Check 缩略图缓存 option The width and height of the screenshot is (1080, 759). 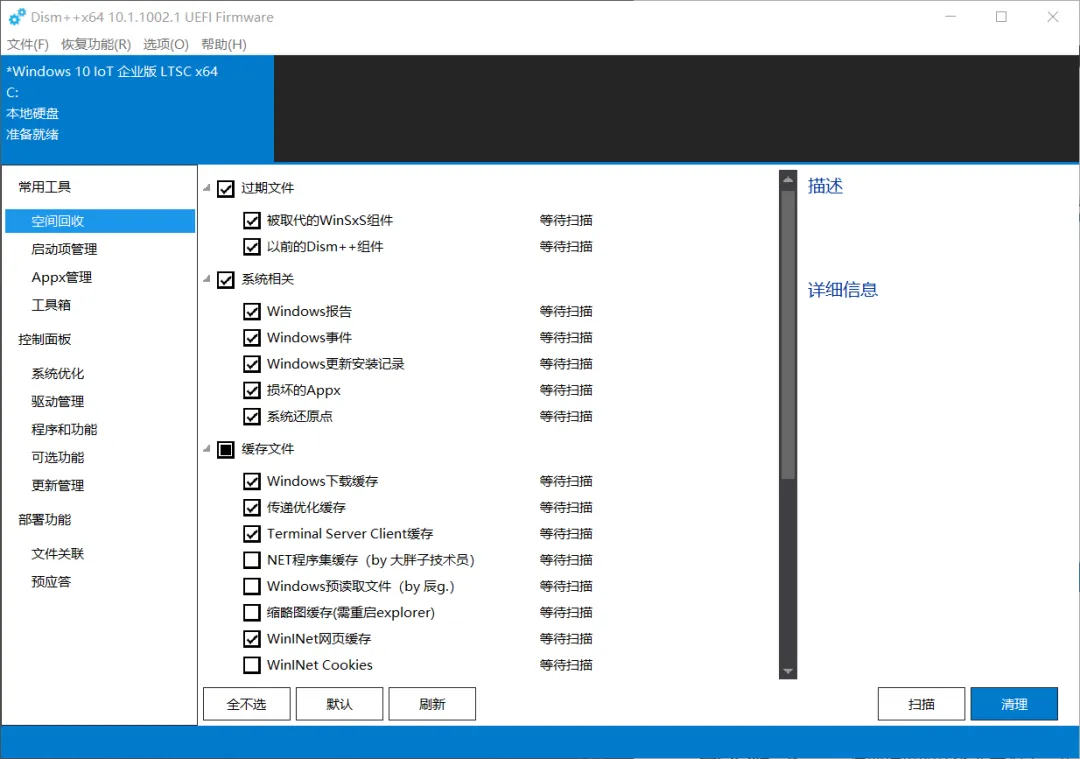[252, 612]
